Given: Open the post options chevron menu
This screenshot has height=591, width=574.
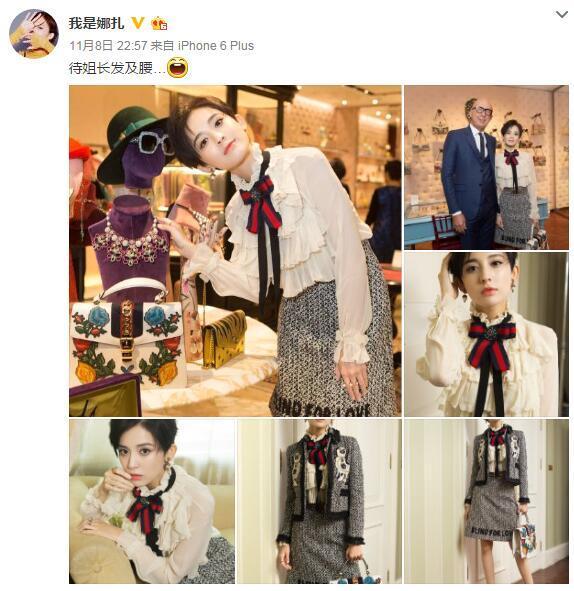Looking at the screenshot, I should click(562, 14).
